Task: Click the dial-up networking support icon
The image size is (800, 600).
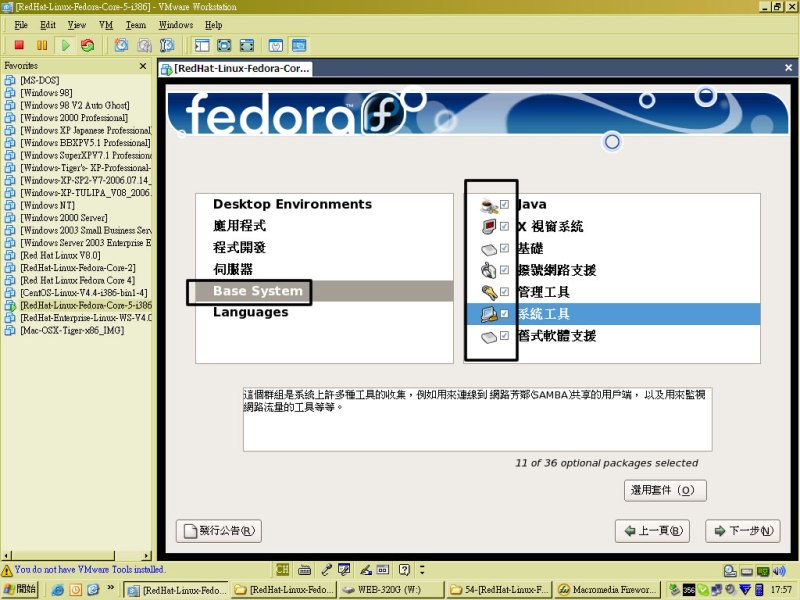Action: 489,270
